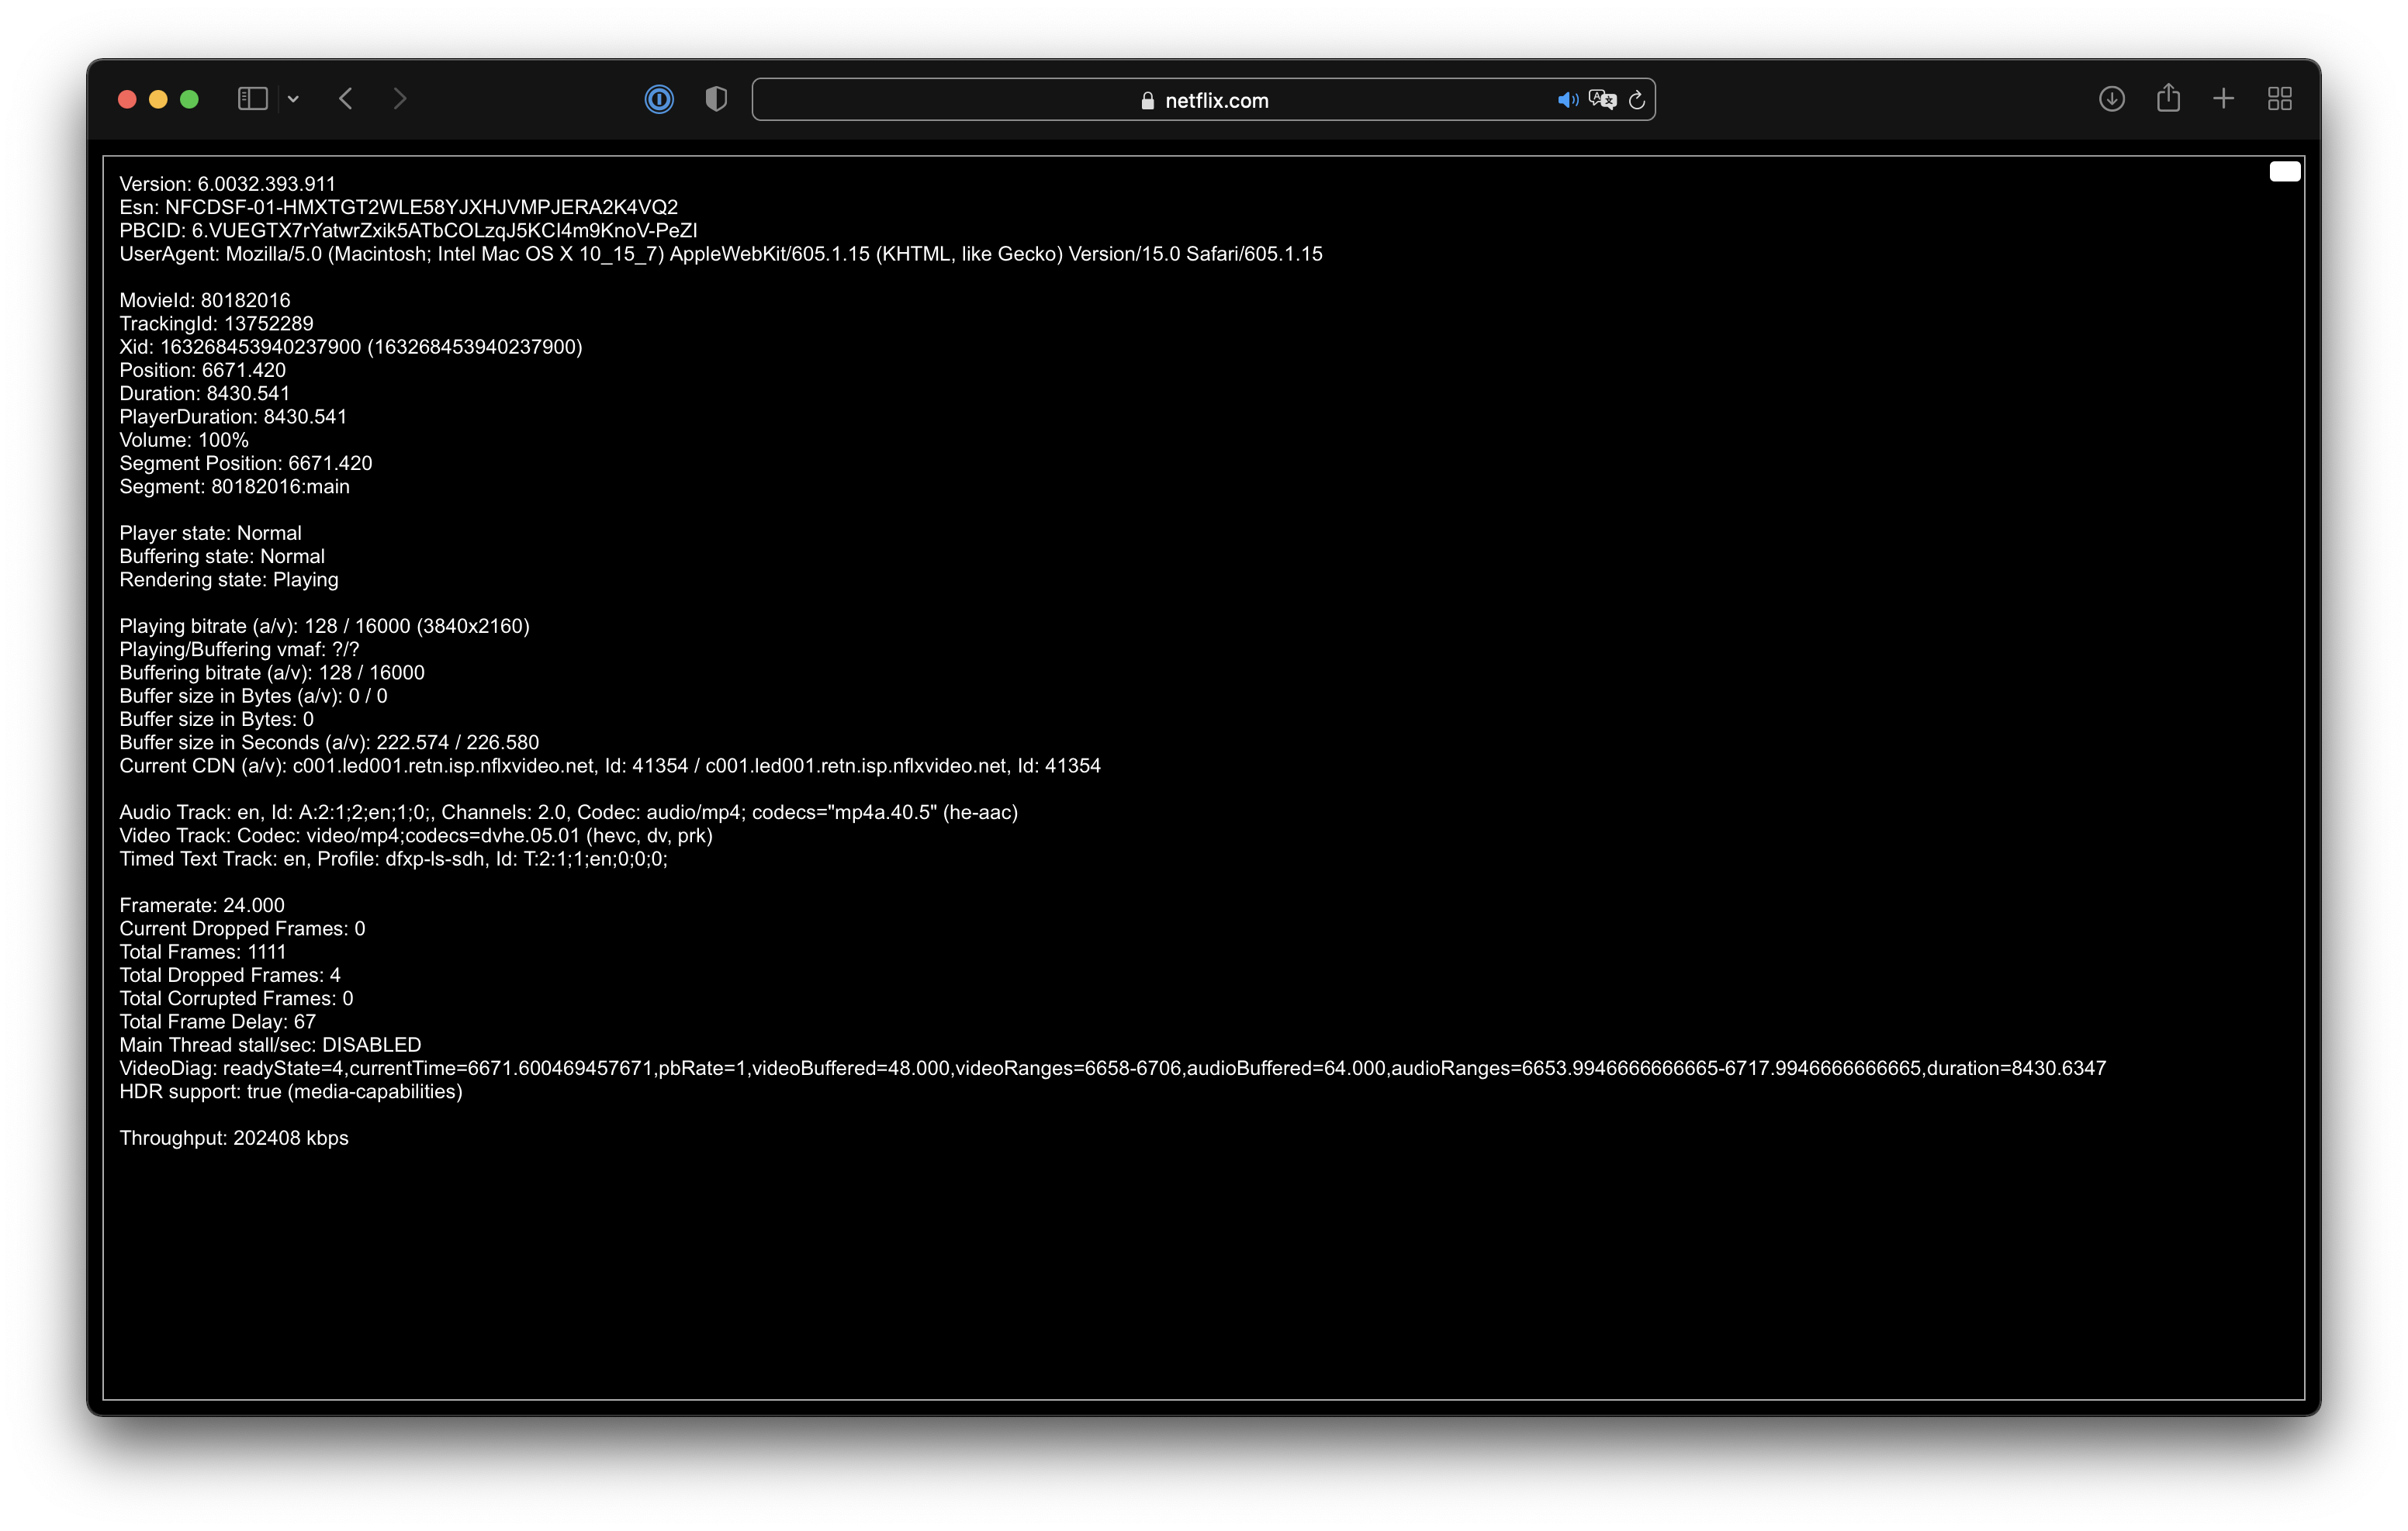Click Buffer size in Seconds line
2408x1531 pixels.
[329, 742]
